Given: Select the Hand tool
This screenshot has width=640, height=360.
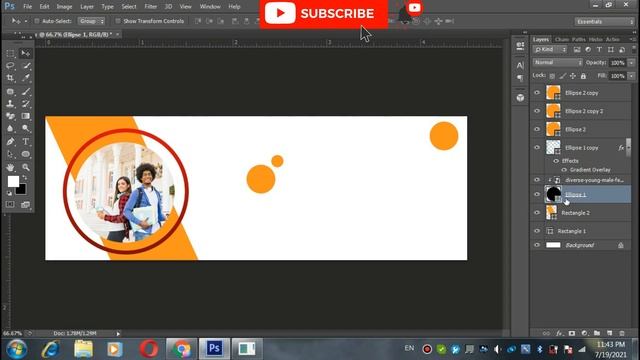Looking at the screenshot, I should click(x=10, y=167).
